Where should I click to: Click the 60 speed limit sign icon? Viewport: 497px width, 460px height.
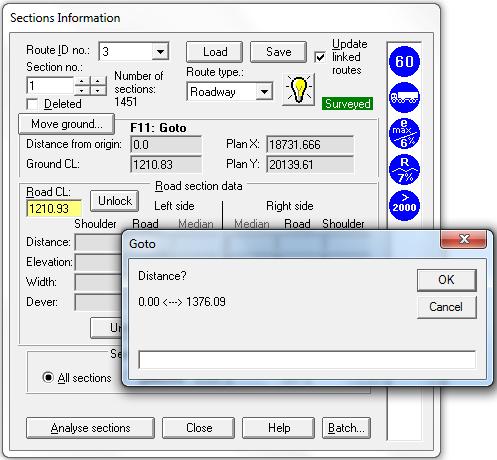[x=404, y=61]
